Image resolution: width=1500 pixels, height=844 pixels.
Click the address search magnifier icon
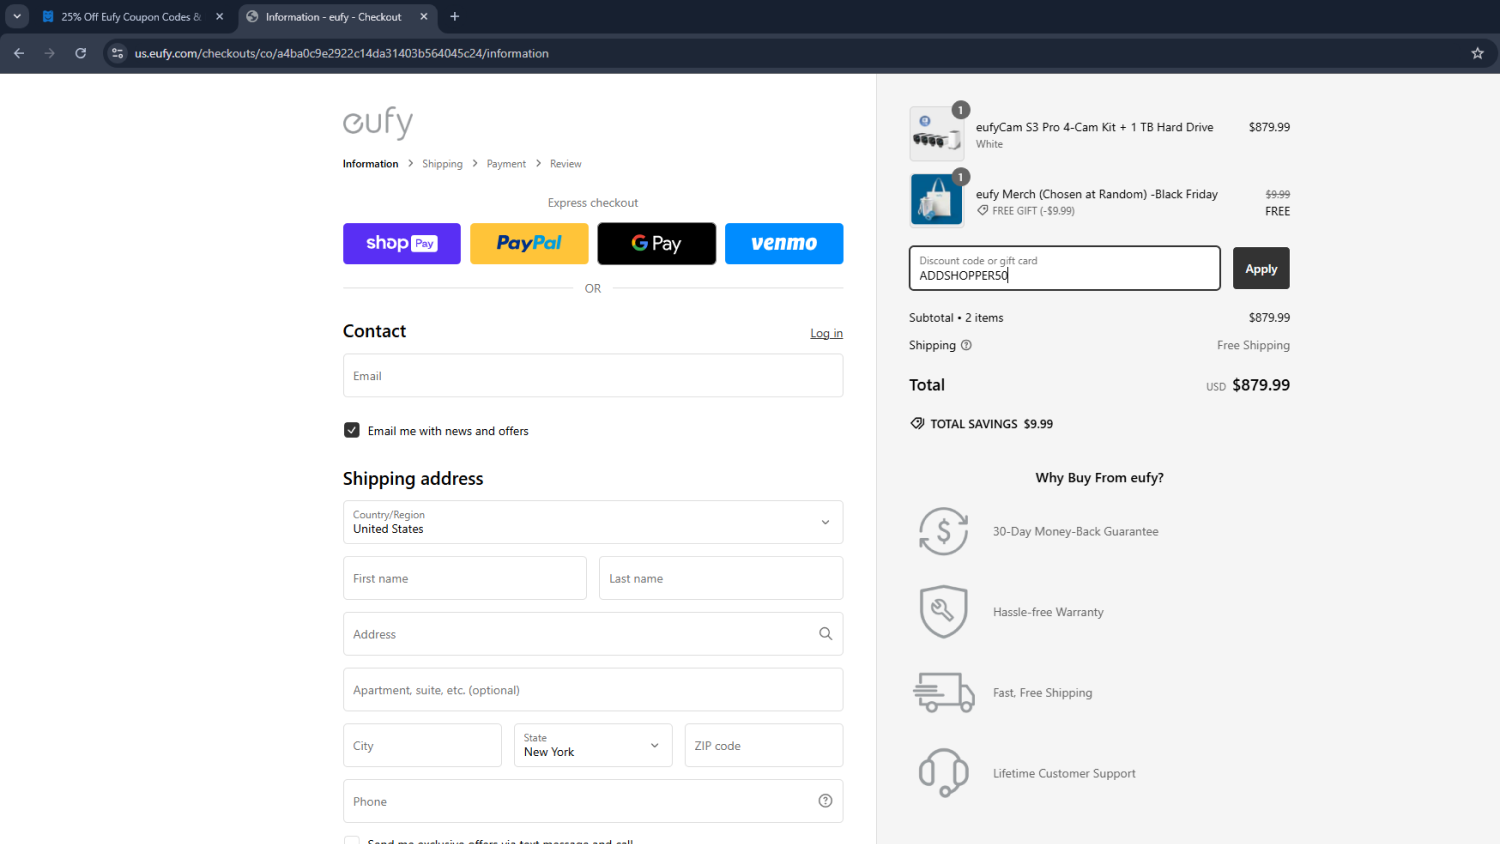(825, 634)
